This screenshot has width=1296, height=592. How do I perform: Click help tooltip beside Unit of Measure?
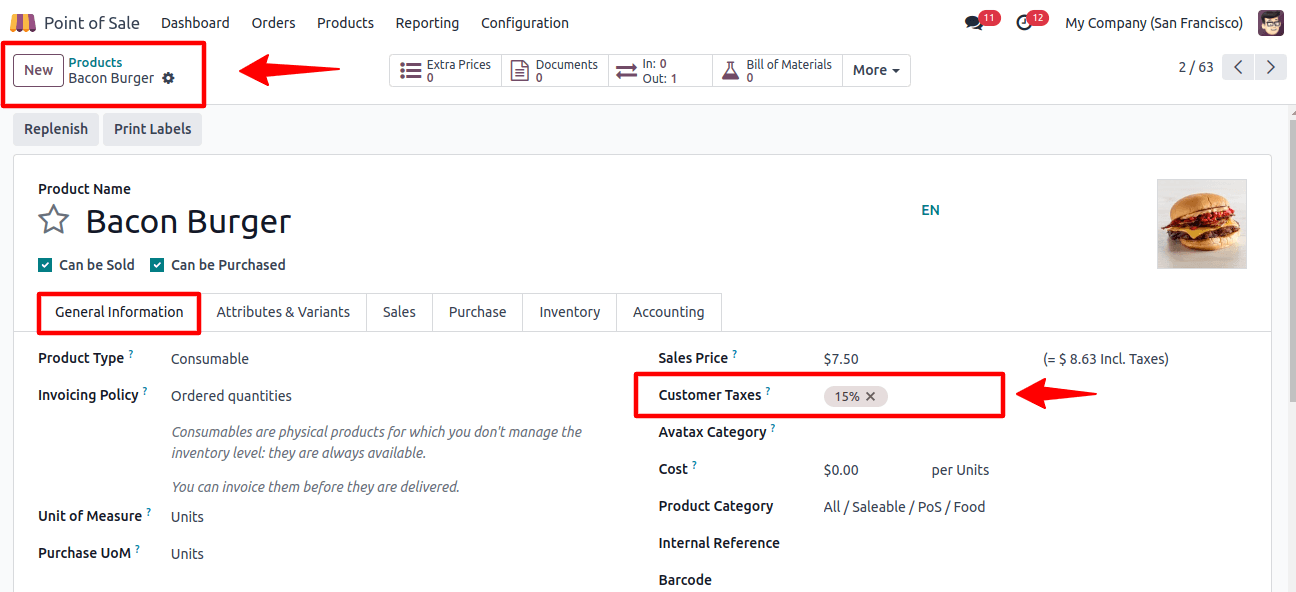(x=149, y=512)
